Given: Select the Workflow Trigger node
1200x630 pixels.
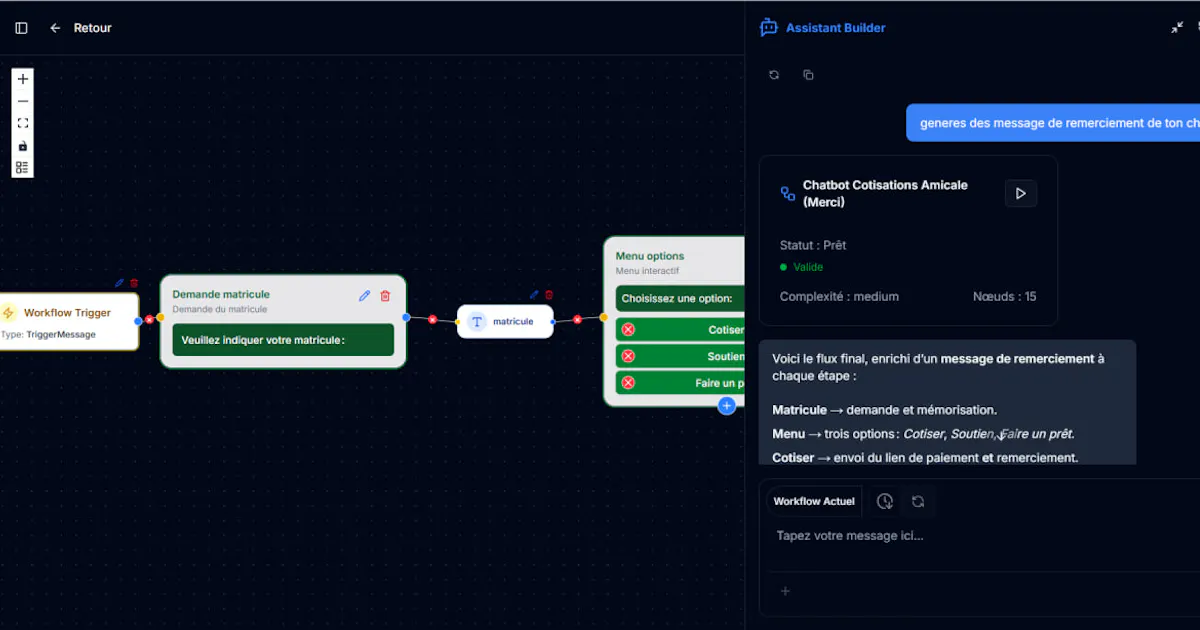Looking at the screenshot, I should click(68, 321).
